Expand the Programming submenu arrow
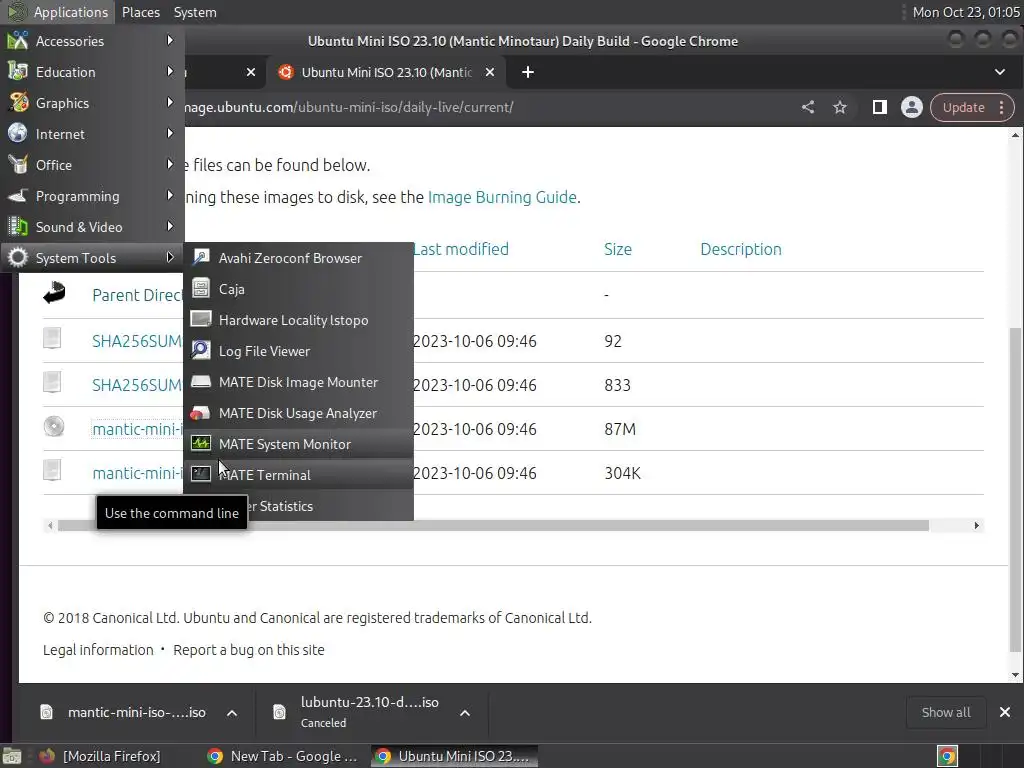Viewport: 1024px width, 768px height. pyautogui.click(x=170, y=195)
